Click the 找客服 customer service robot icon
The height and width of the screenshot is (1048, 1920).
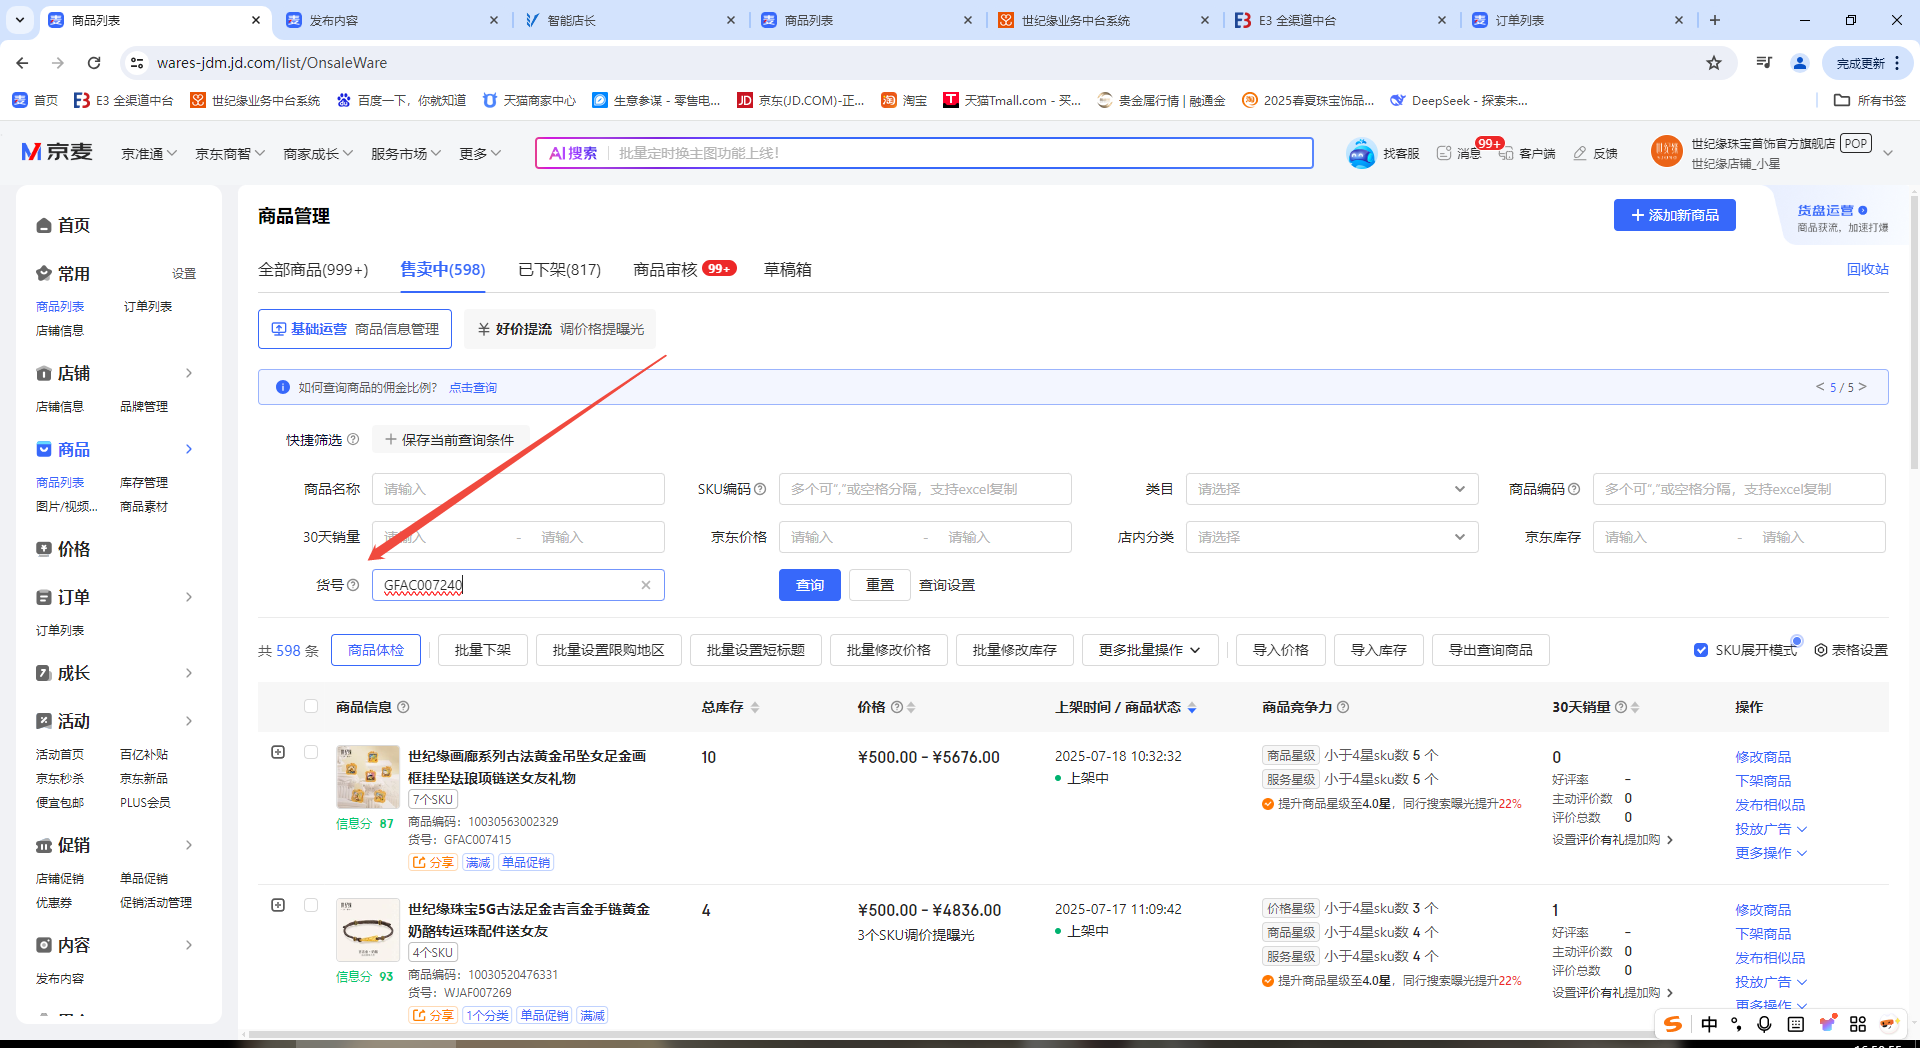[x=1361, y=153]
